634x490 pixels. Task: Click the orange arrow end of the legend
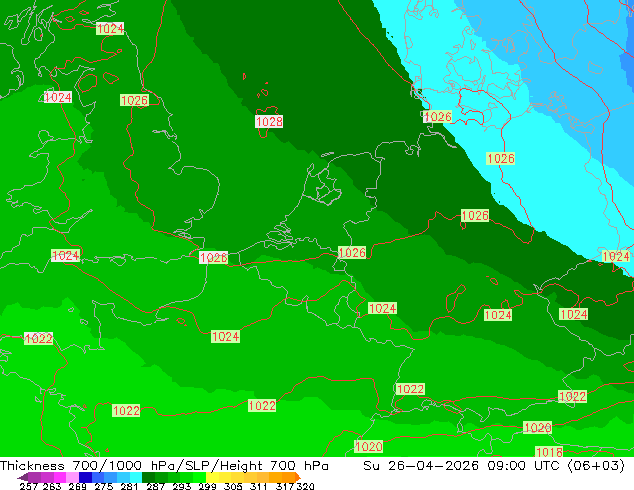click(298, 477)
